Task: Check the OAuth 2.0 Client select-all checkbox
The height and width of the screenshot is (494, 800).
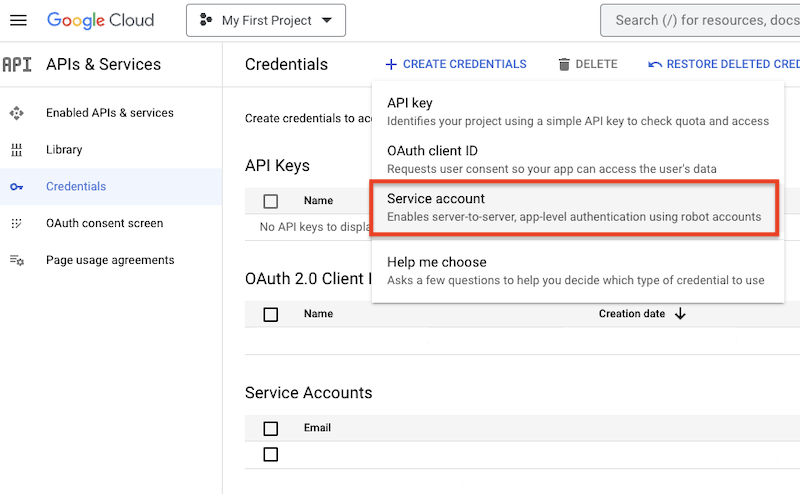Action: 270,314
